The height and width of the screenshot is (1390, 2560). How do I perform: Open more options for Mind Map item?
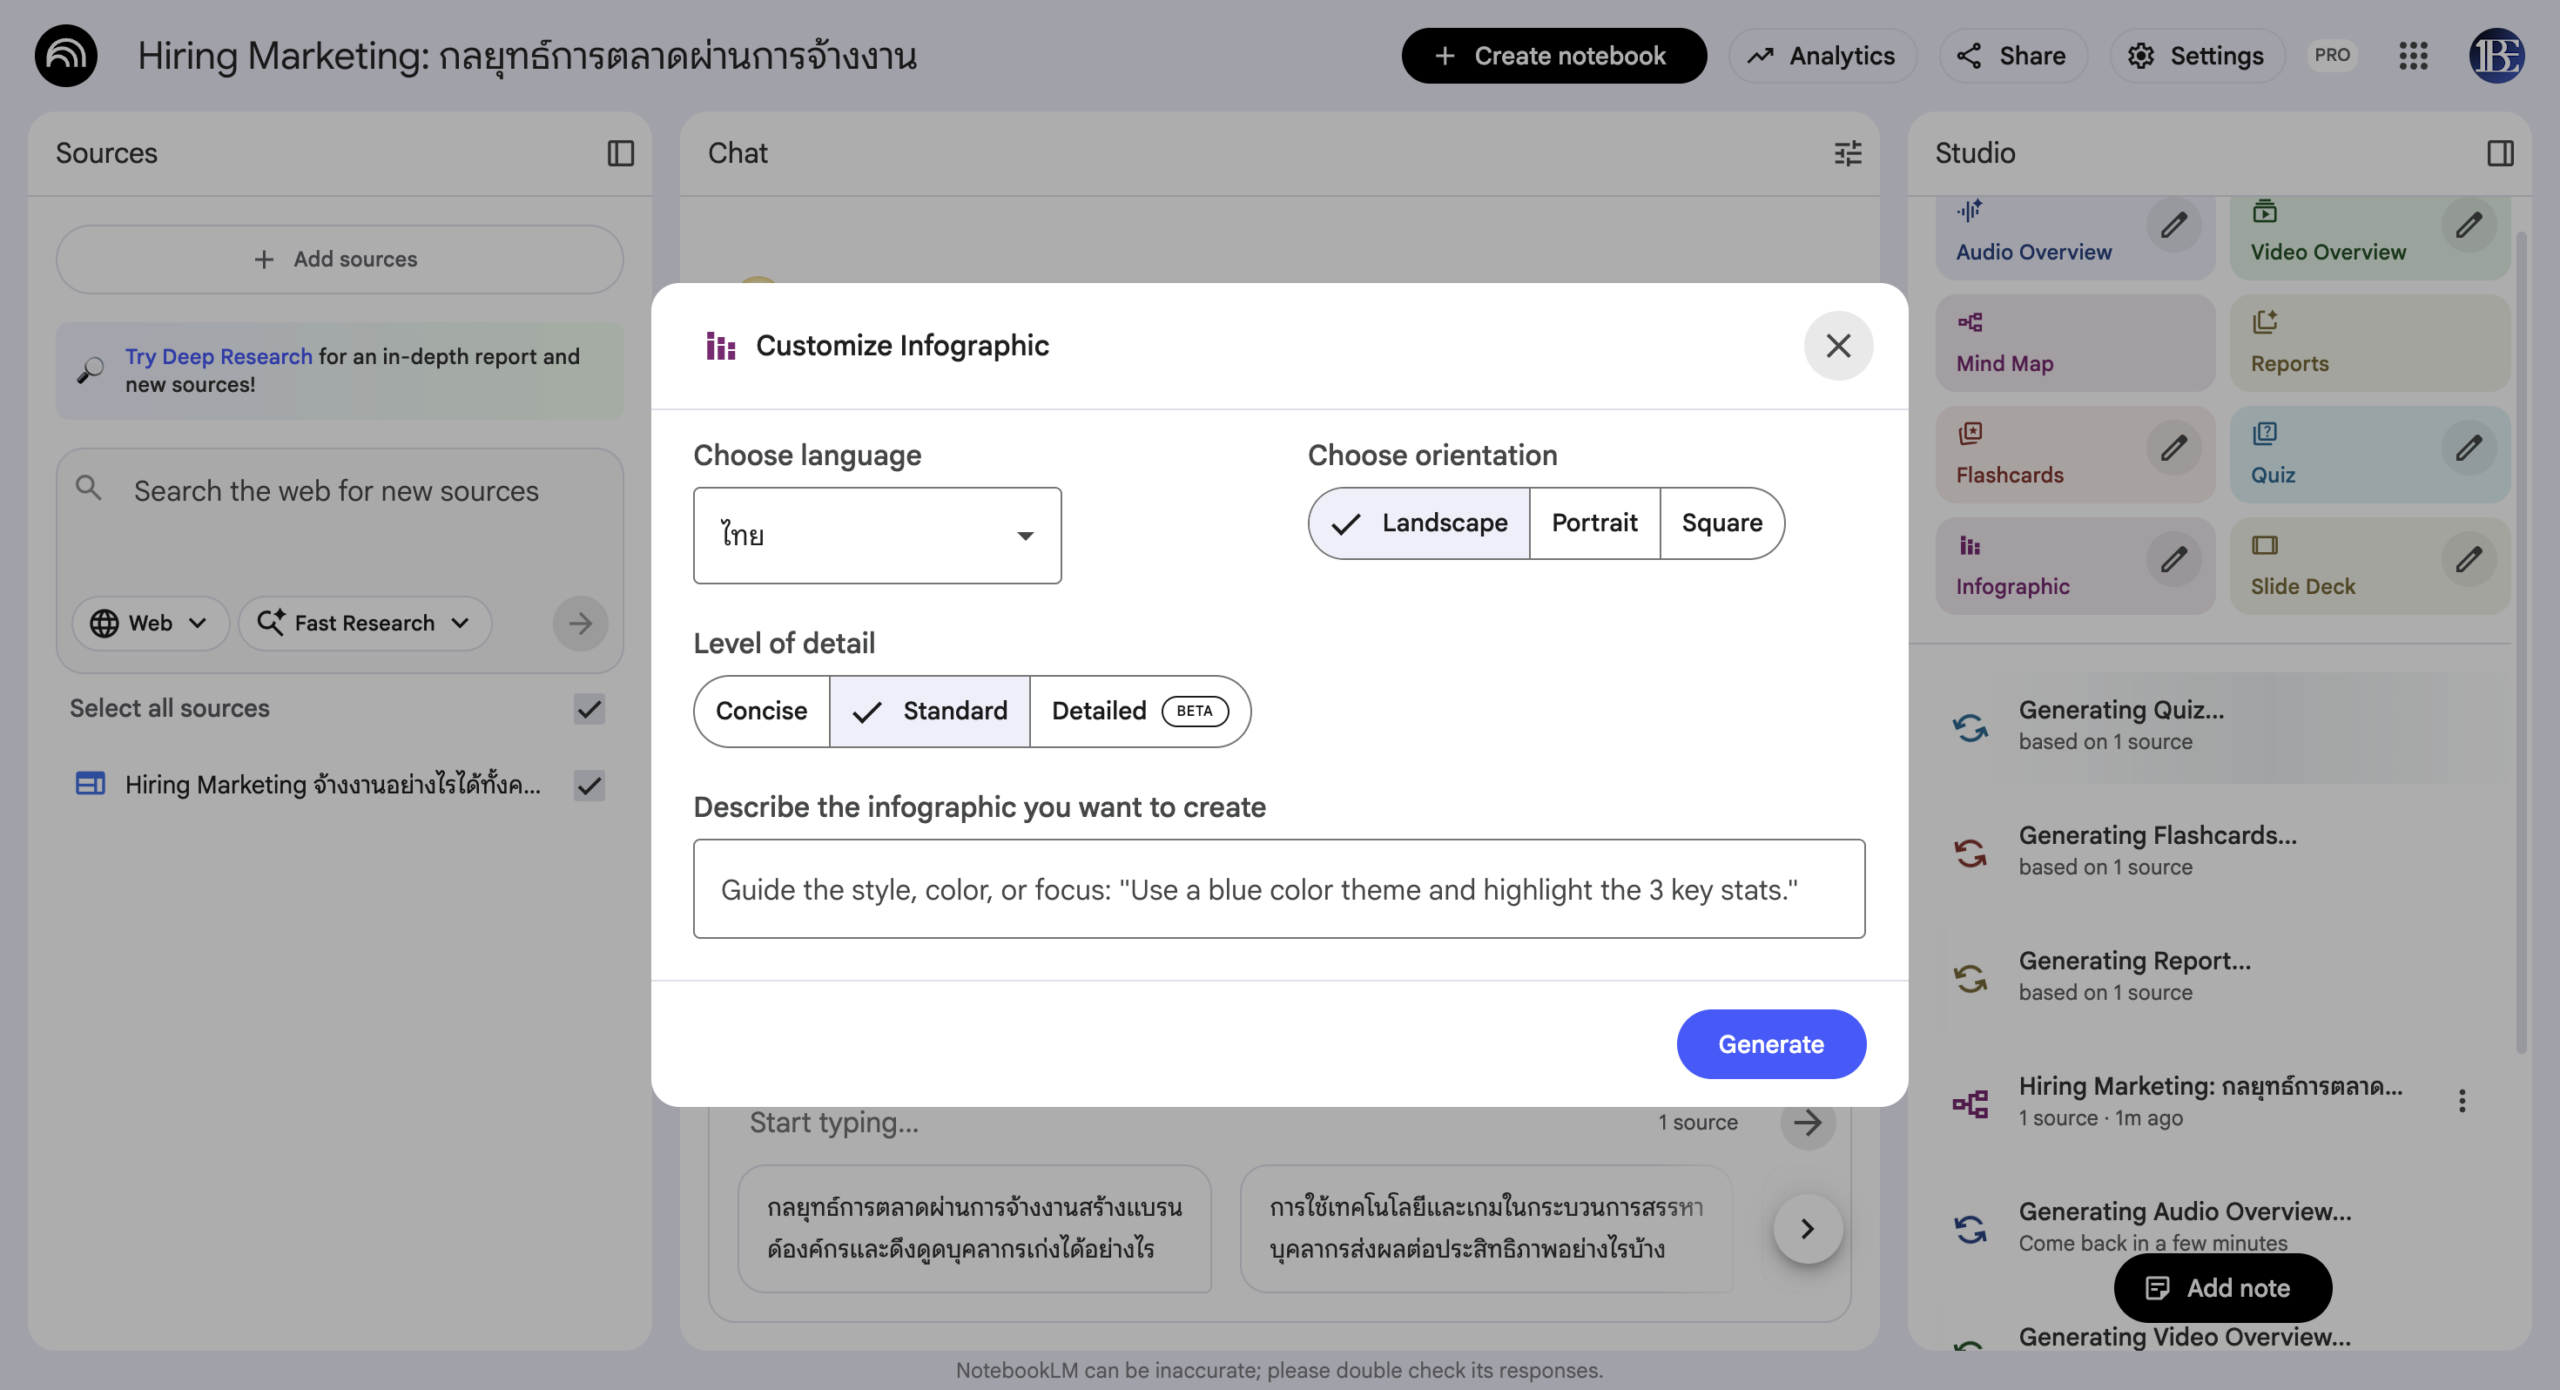tap(2461, 1101)
